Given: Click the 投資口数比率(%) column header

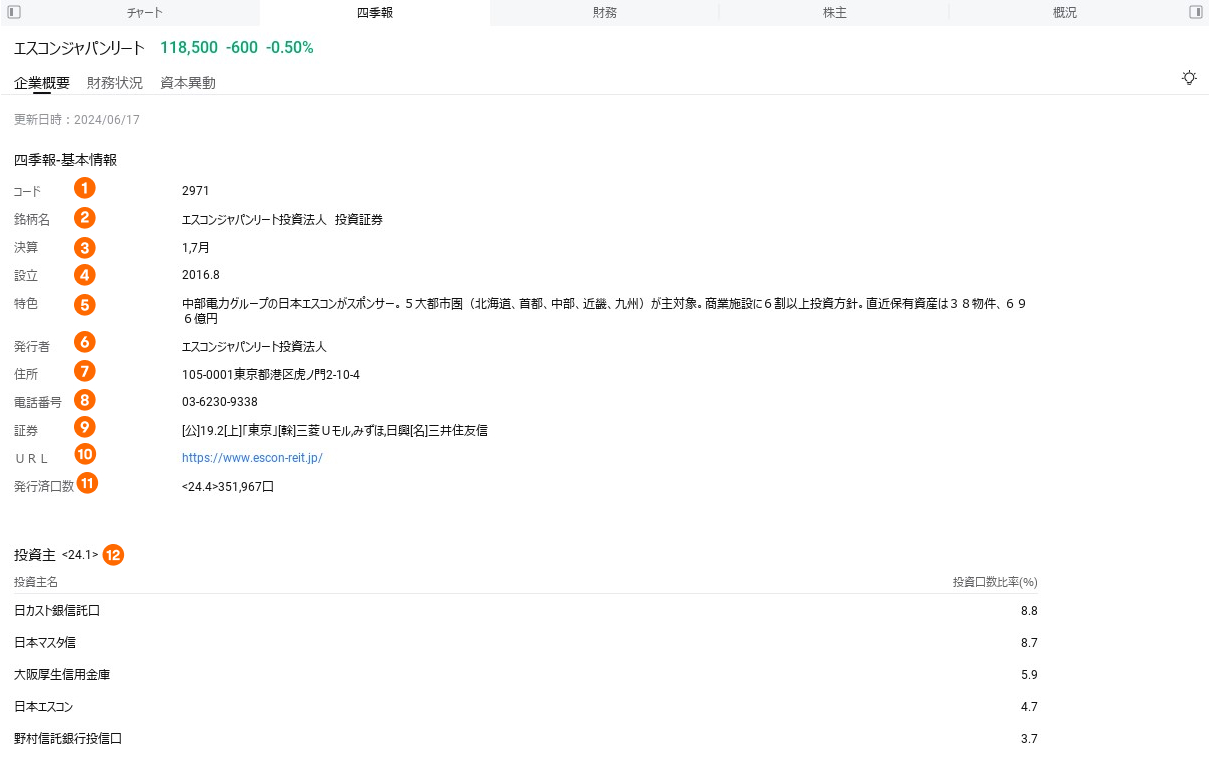Looking at the screenshot, I should point(995,582).
